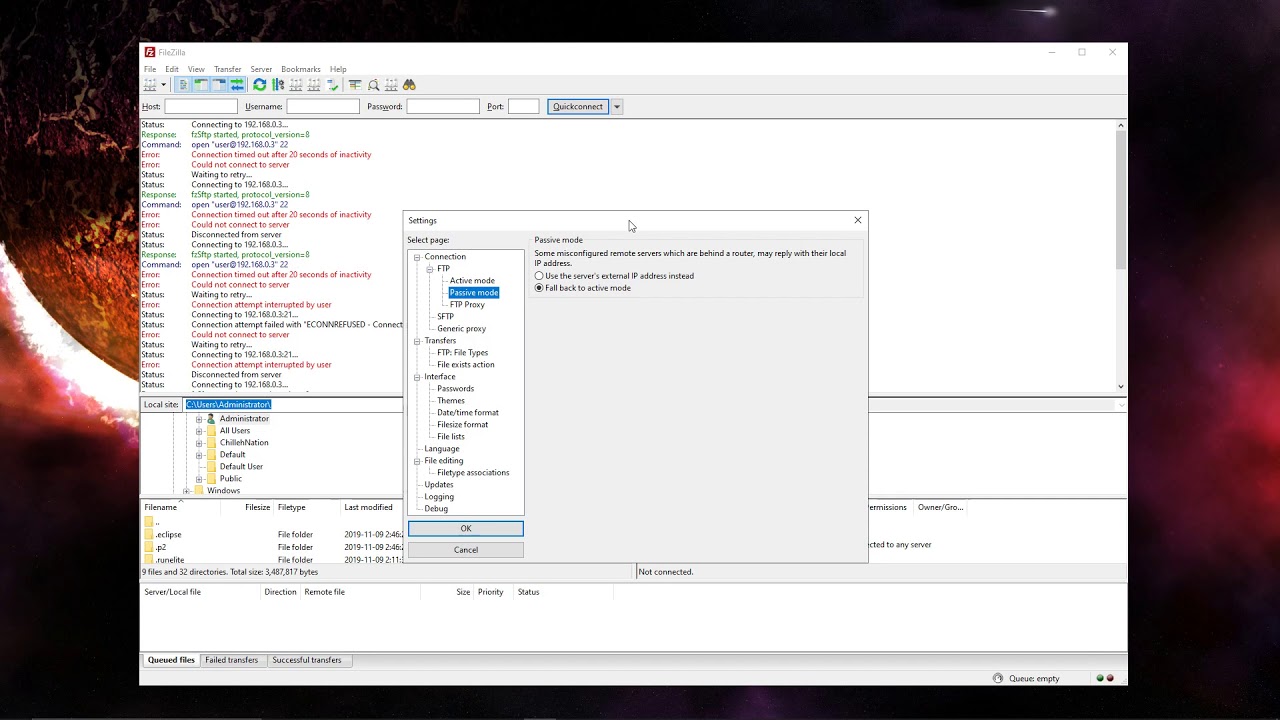
Task: Toggle message log display icon
Action: tap(184, 85)
